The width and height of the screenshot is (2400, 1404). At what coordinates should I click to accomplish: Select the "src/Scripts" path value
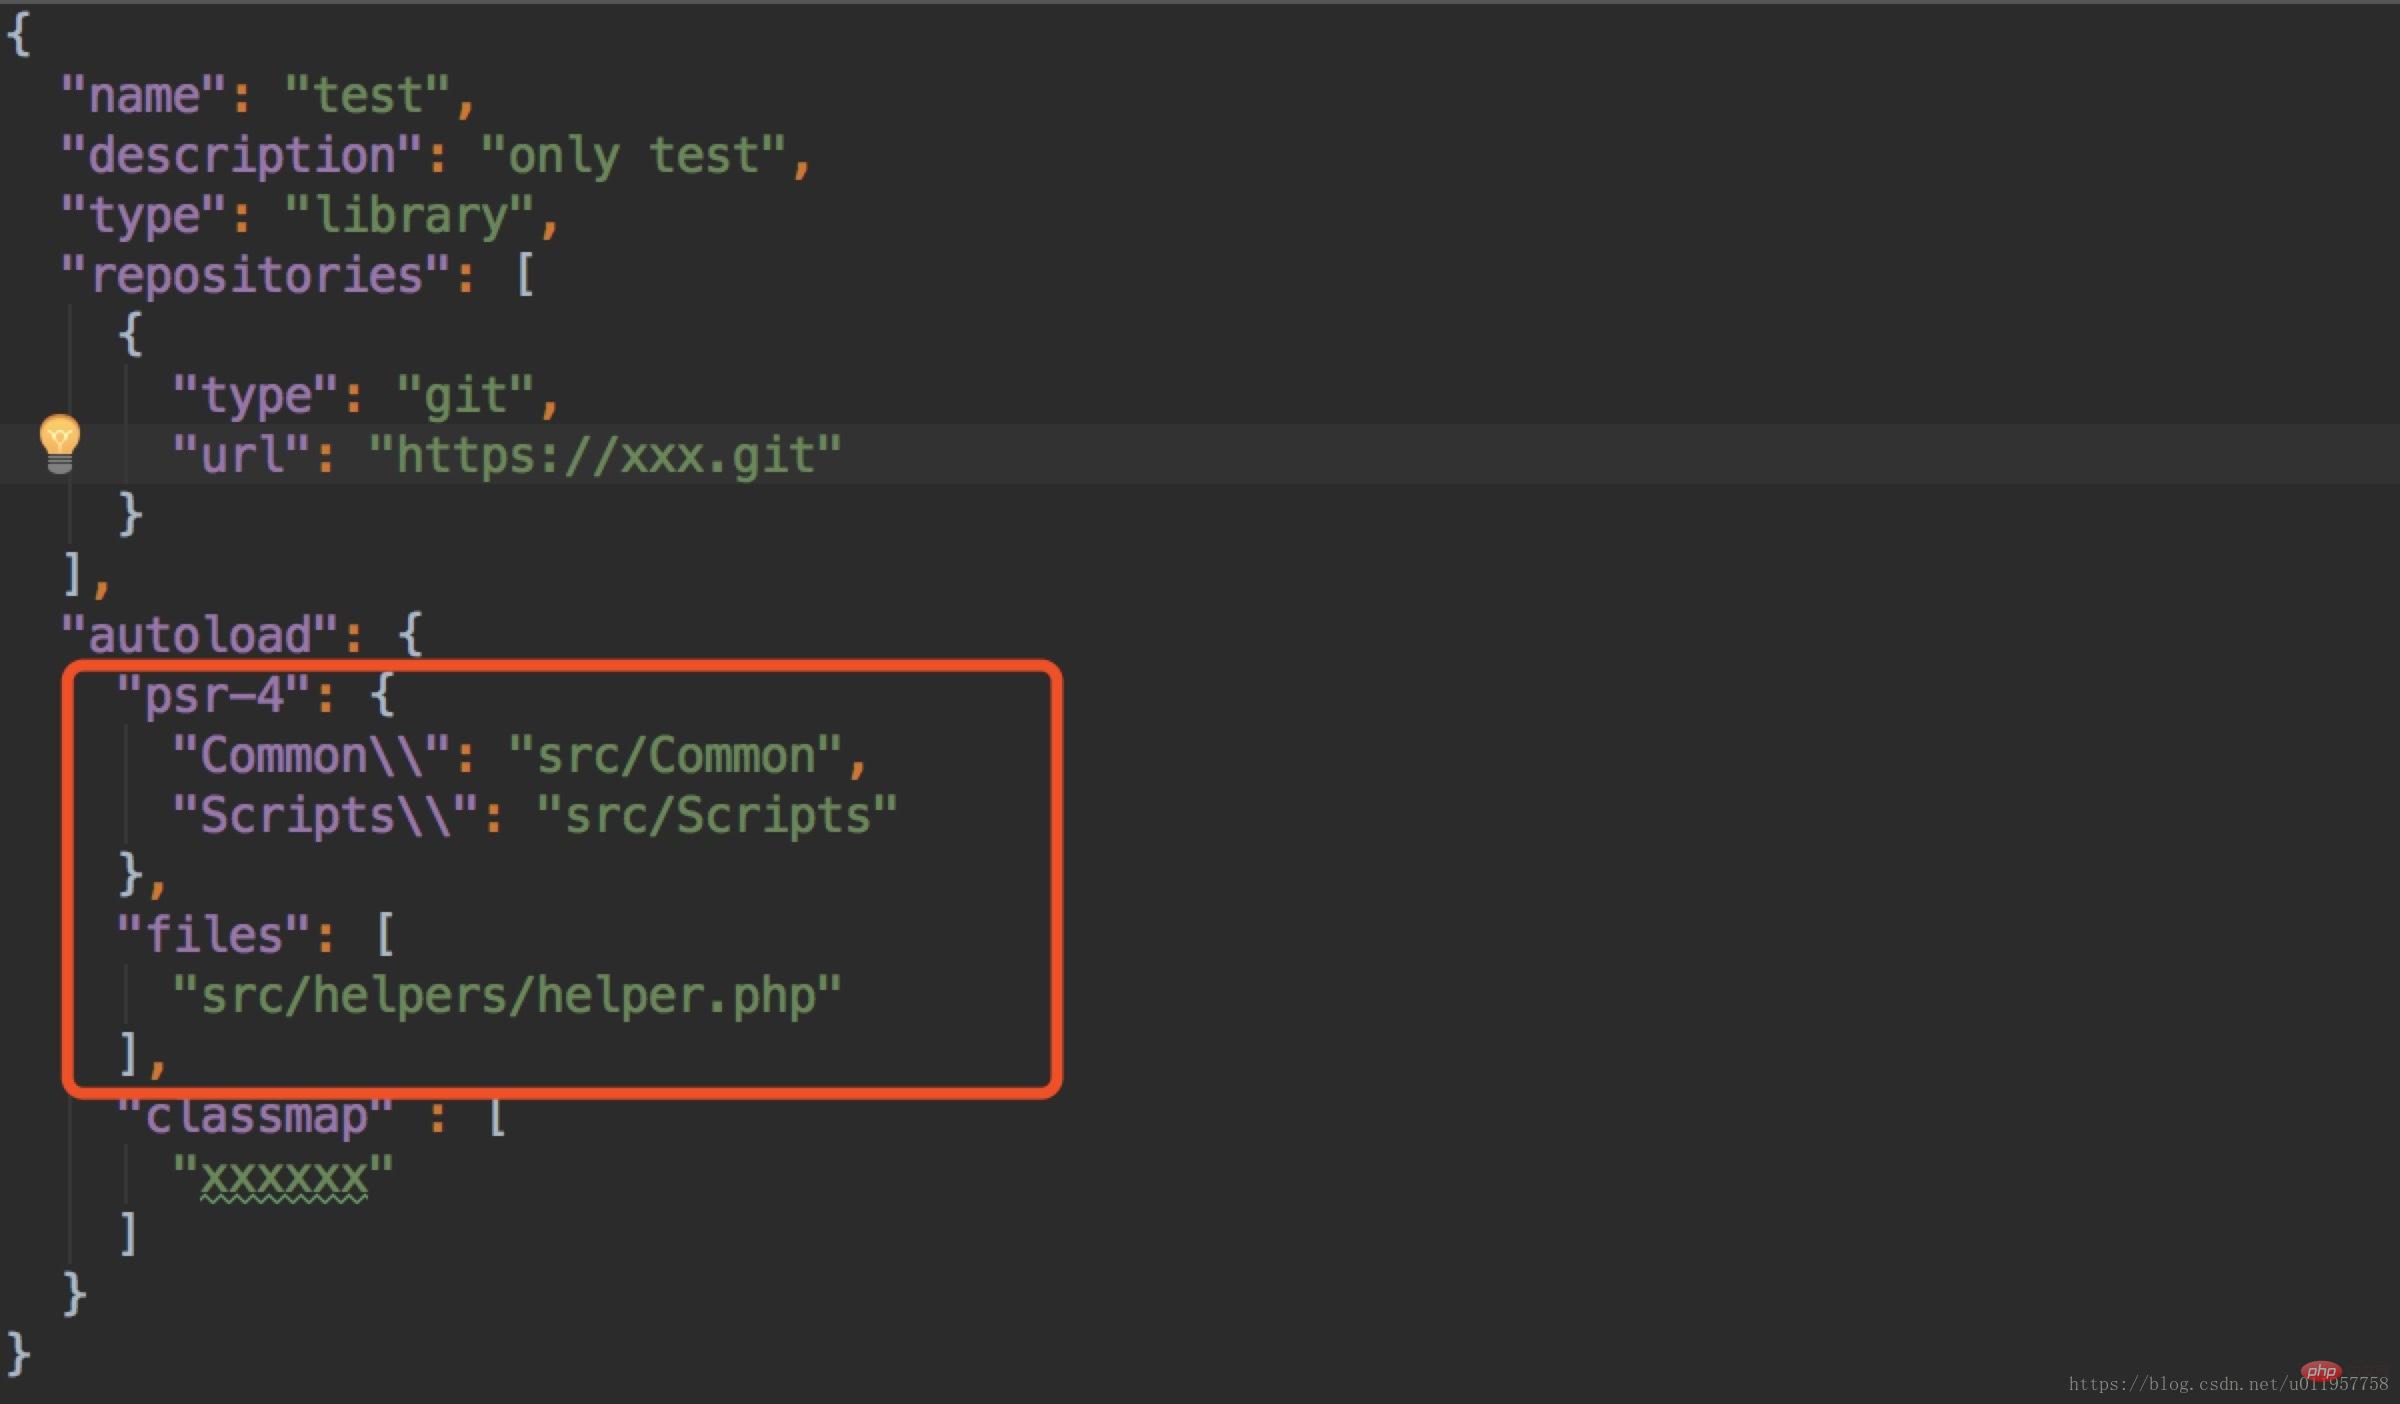717,816
